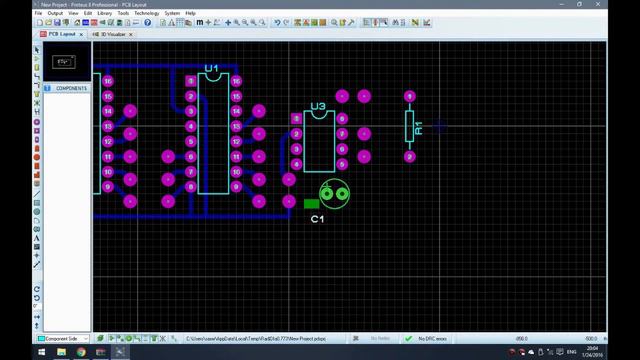Open the blue Help question-mark icon
The width and height of the screenshot is (640, 360).
(x=147, y=23)
